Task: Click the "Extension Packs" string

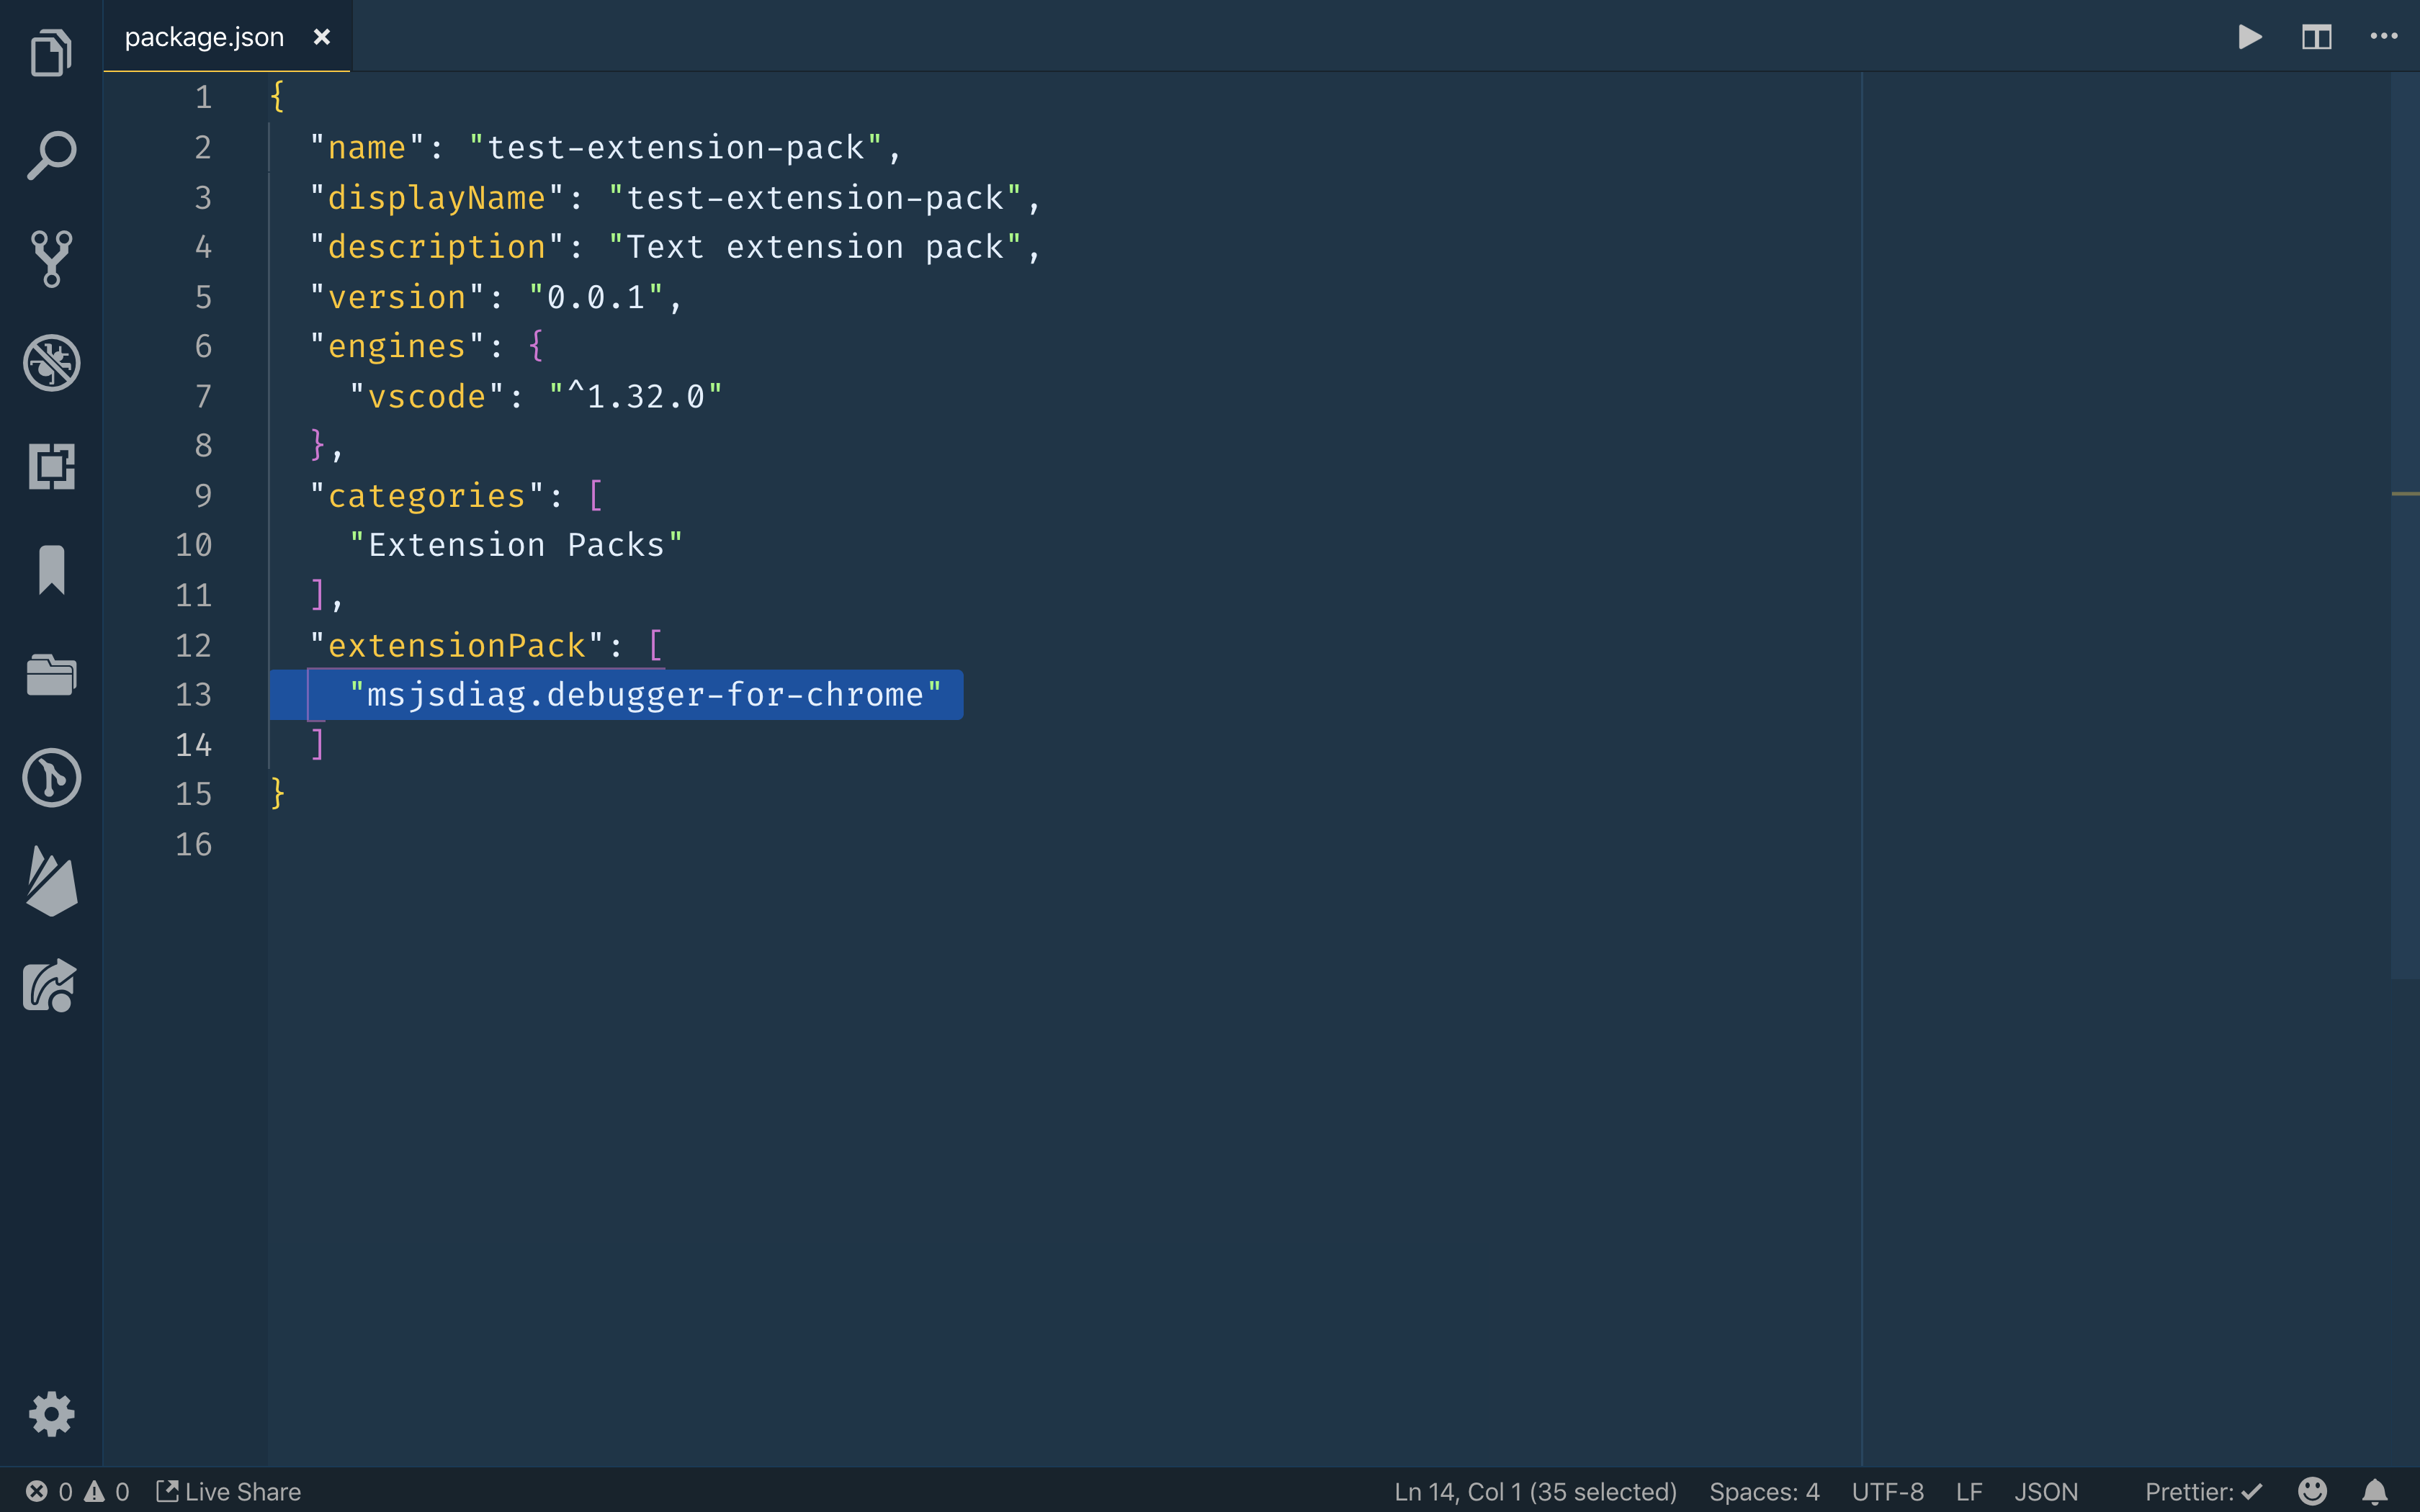Action: 516,546
